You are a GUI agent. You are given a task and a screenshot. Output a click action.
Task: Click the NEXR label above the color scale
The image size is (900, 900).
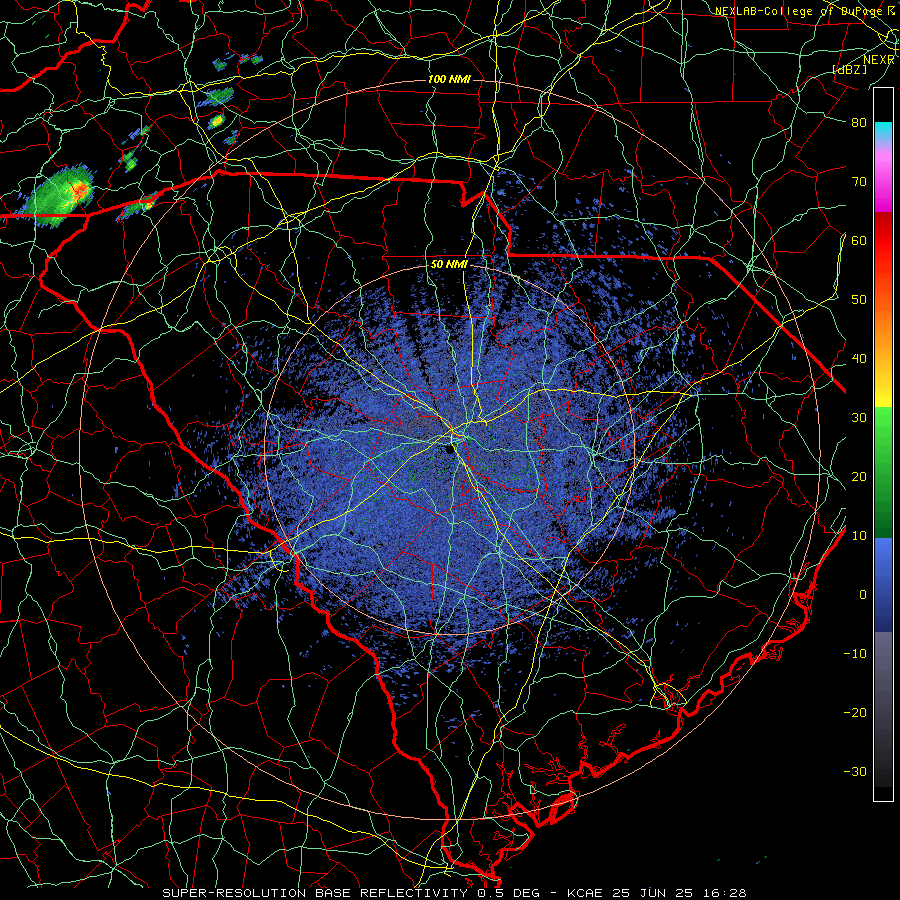(879, 60)
